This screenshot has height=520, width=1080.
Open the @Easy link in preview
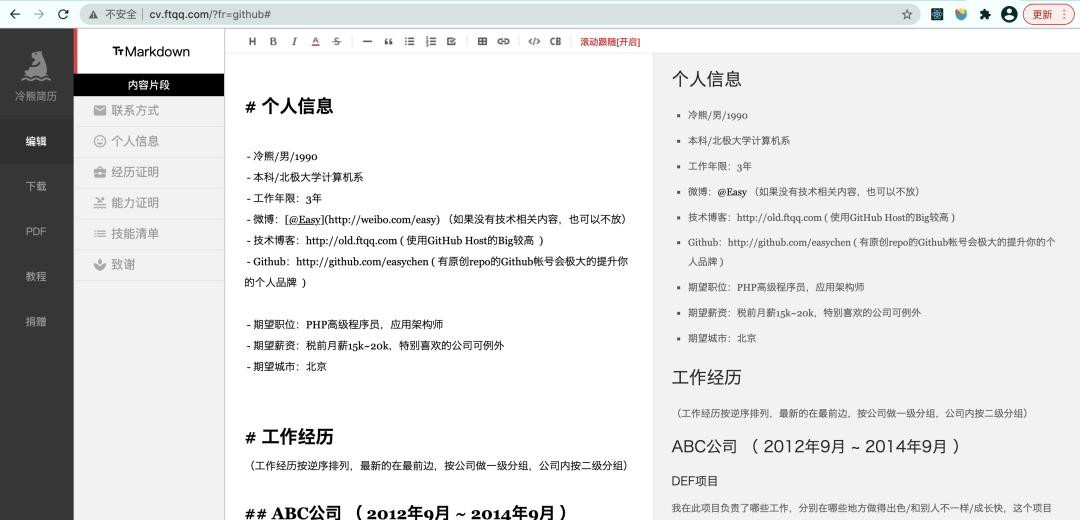(731, 191)
